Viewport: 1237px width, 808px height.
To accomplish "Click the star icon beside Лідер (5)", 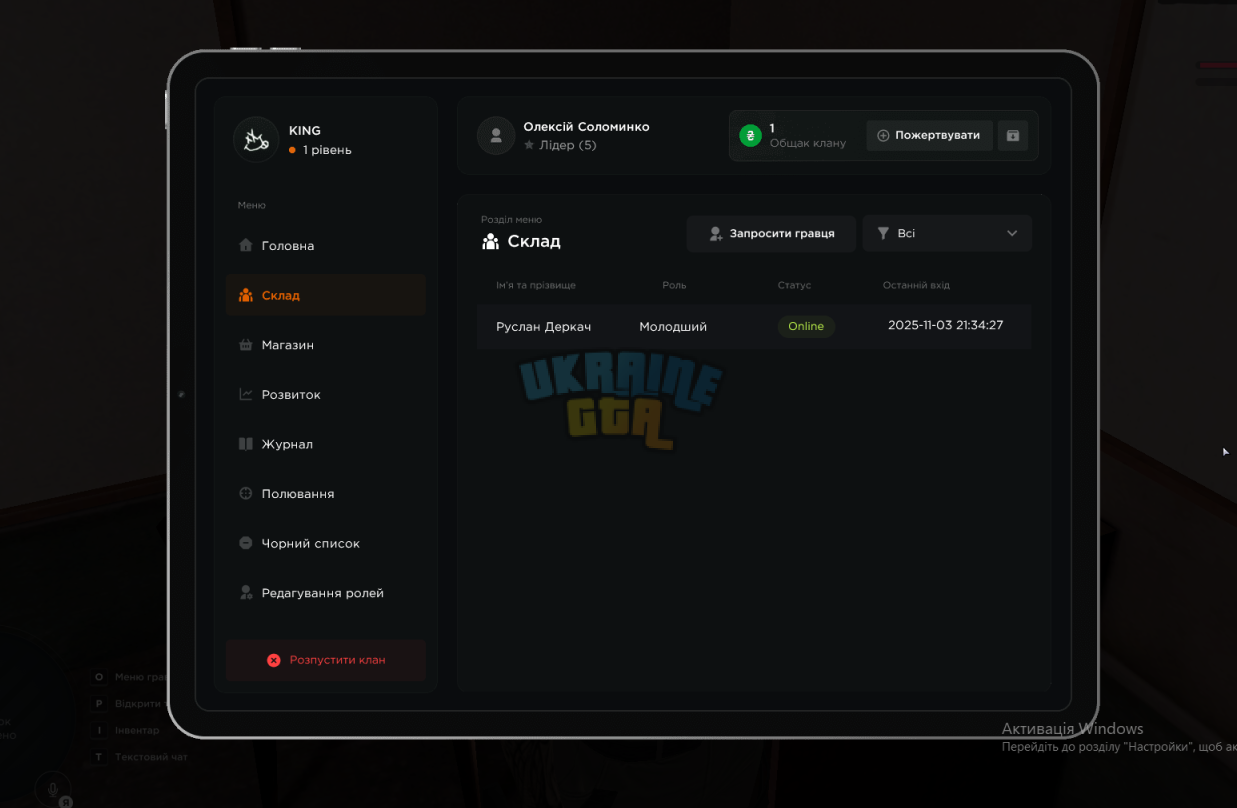I will pos(529,145).
